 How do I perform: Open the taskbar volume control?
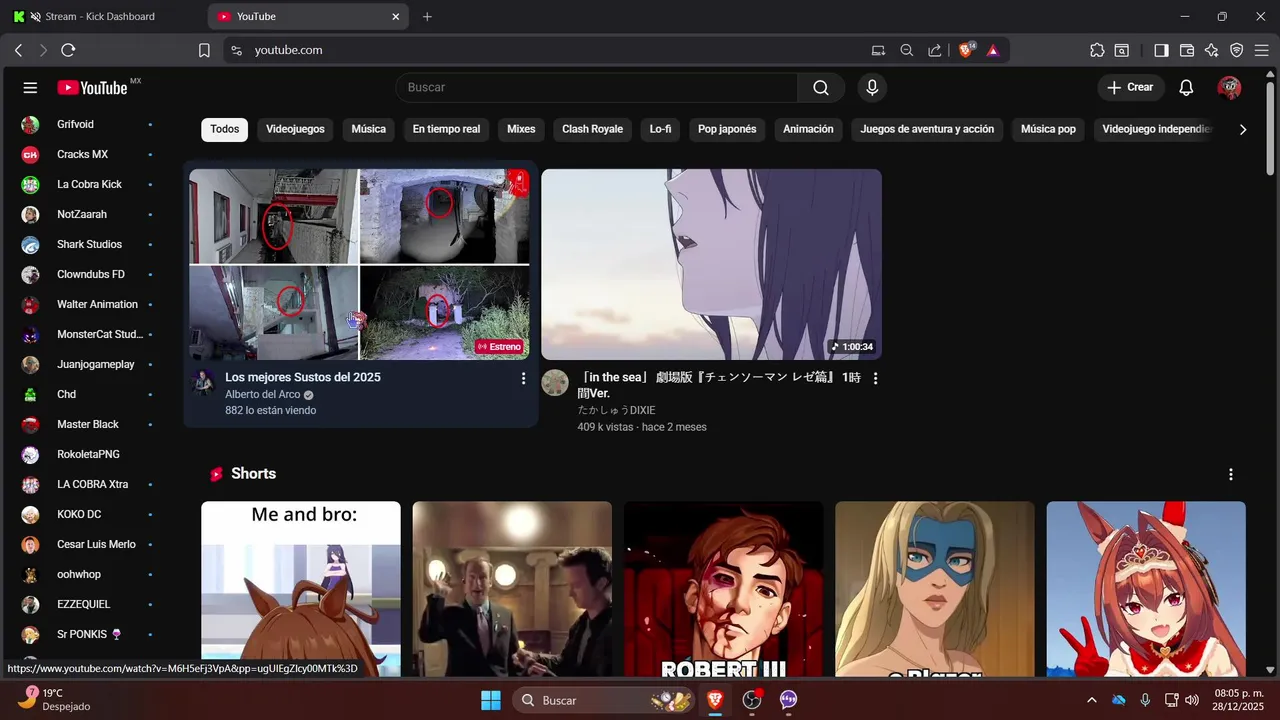tap(1192, 700)
